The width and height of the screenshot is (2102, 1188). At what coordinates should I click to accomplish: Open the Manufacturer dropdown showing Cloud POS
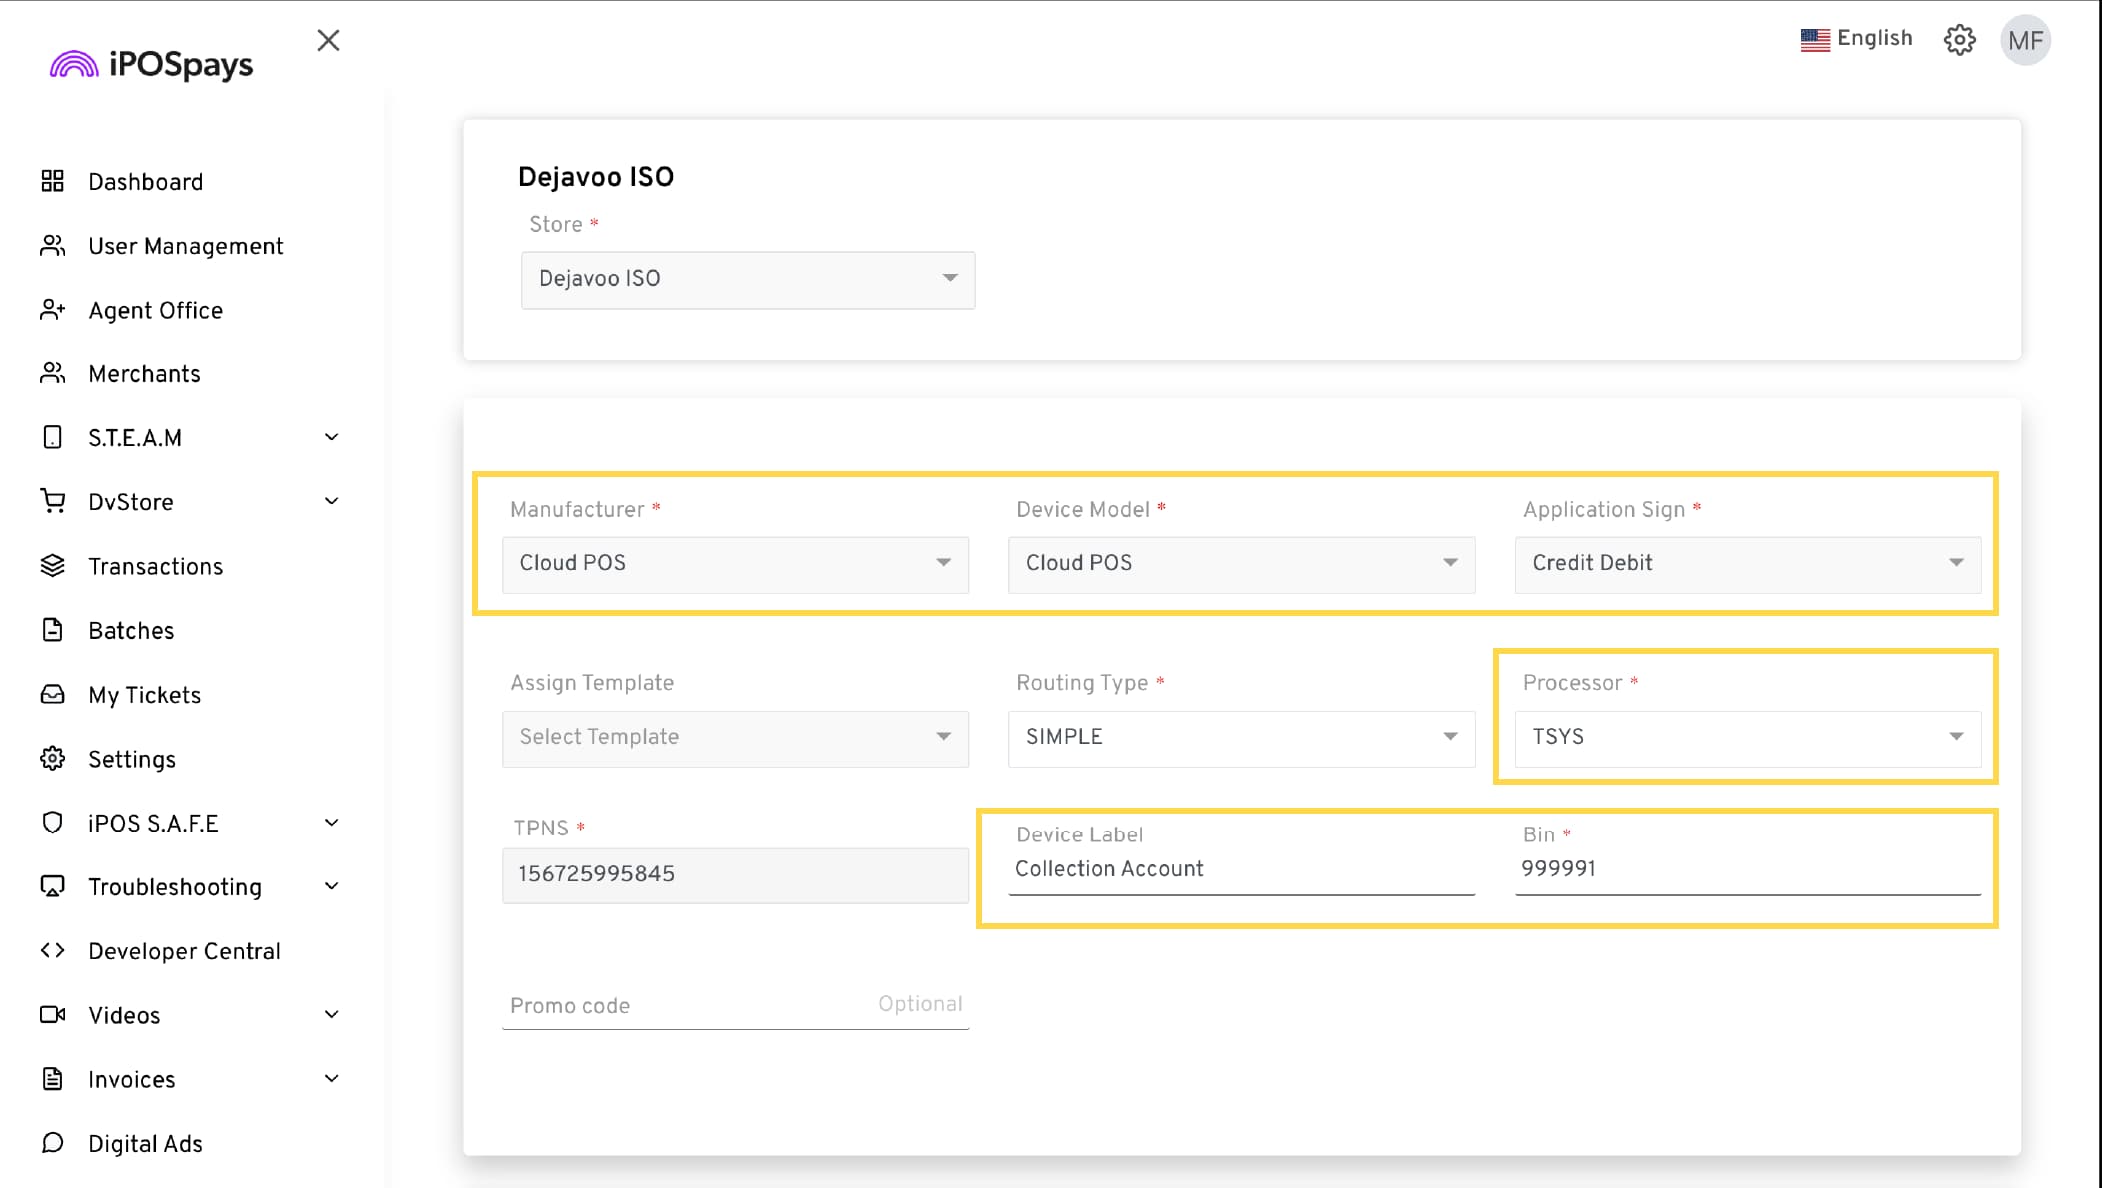tap(734, 564)
